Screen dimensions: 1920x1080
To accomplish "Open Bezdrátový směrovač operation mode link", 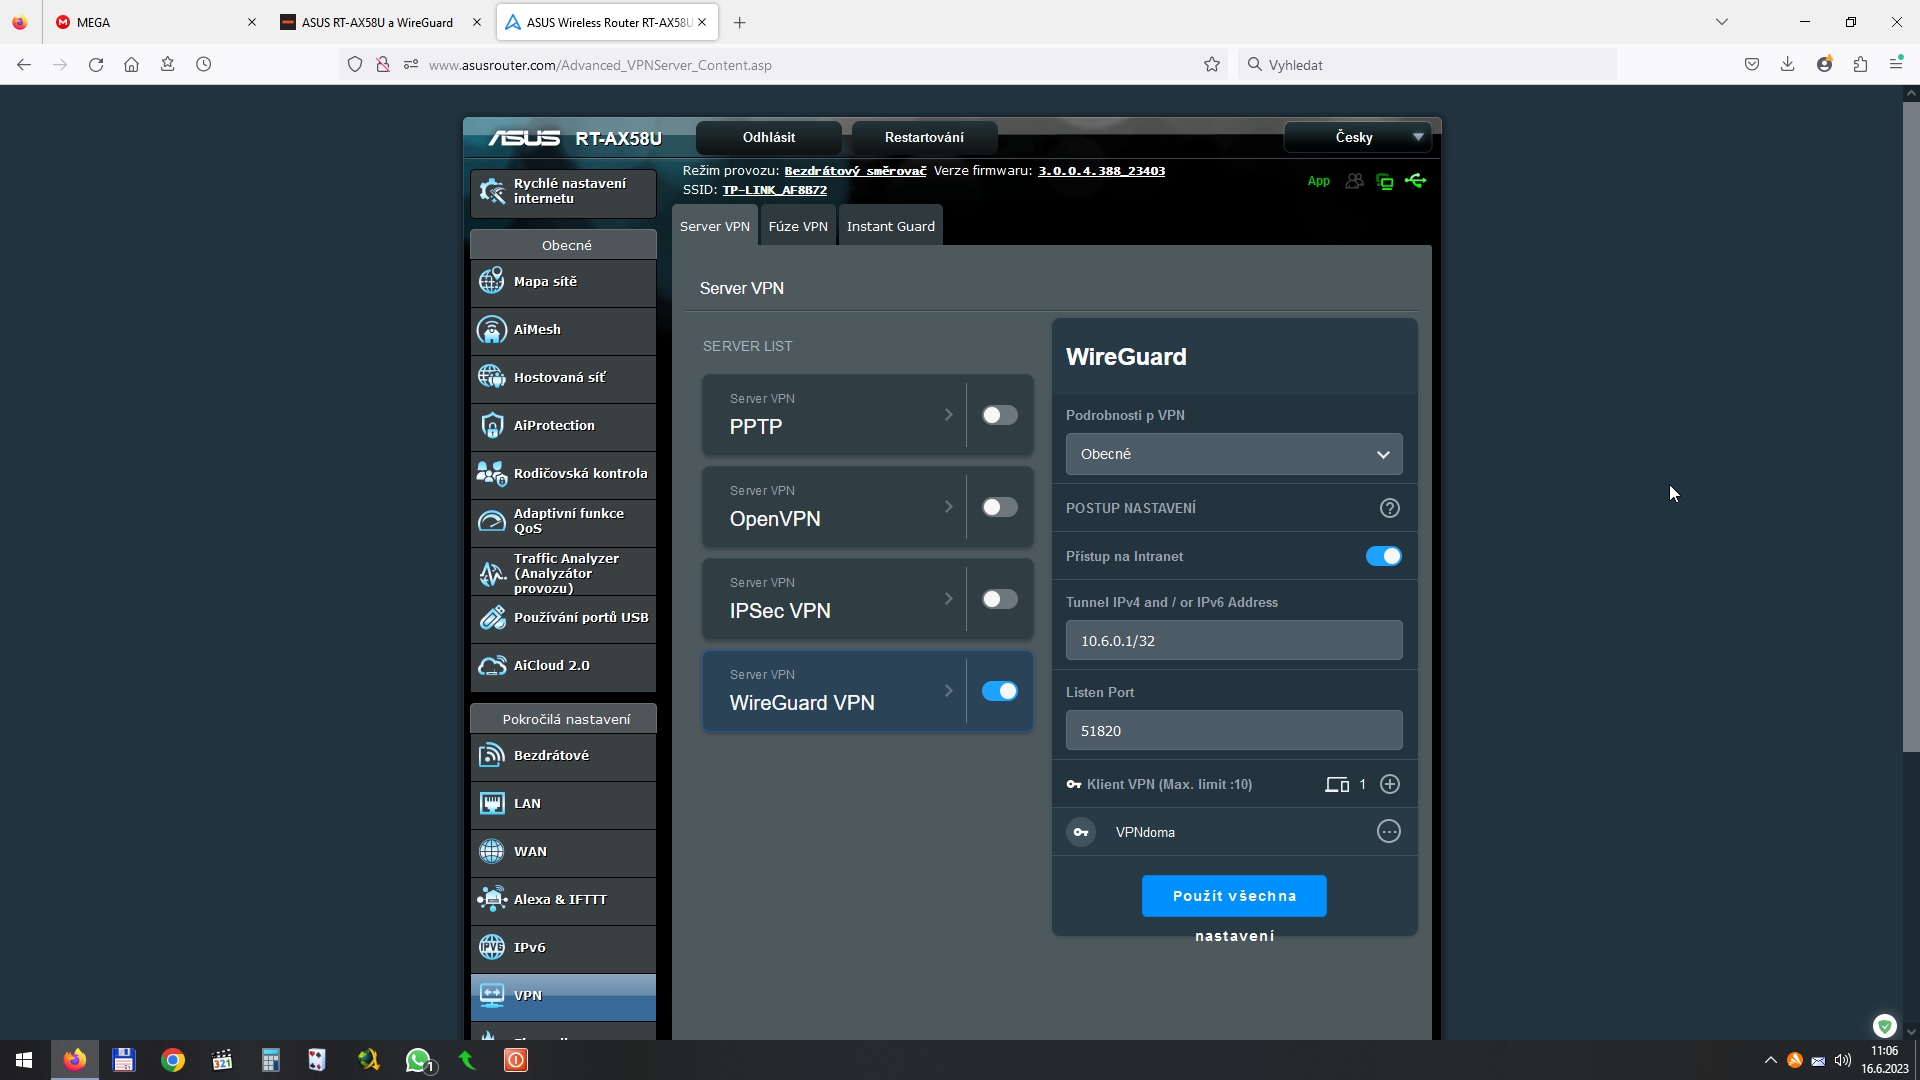I will click(855, 171).
